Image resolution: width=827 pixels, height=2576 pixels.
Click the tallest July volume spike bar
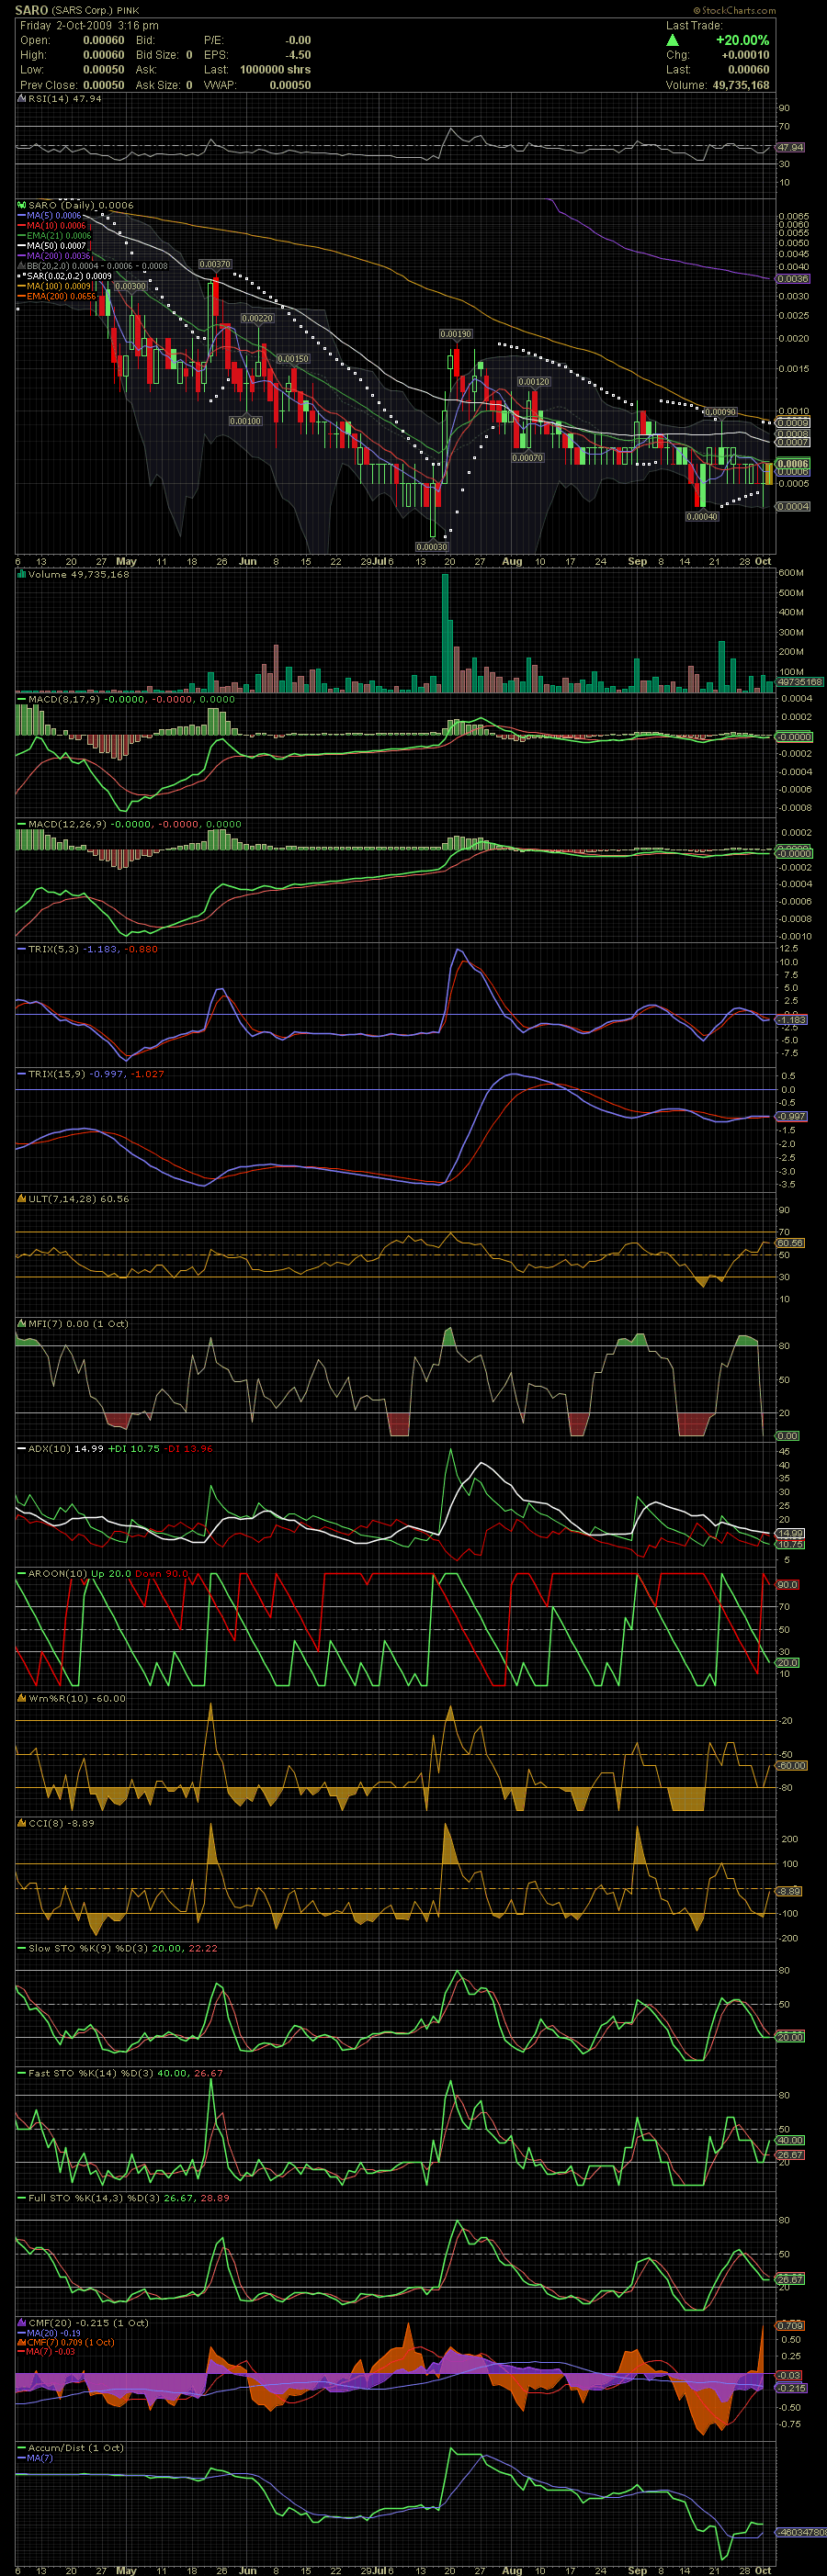tap(445, 633)
